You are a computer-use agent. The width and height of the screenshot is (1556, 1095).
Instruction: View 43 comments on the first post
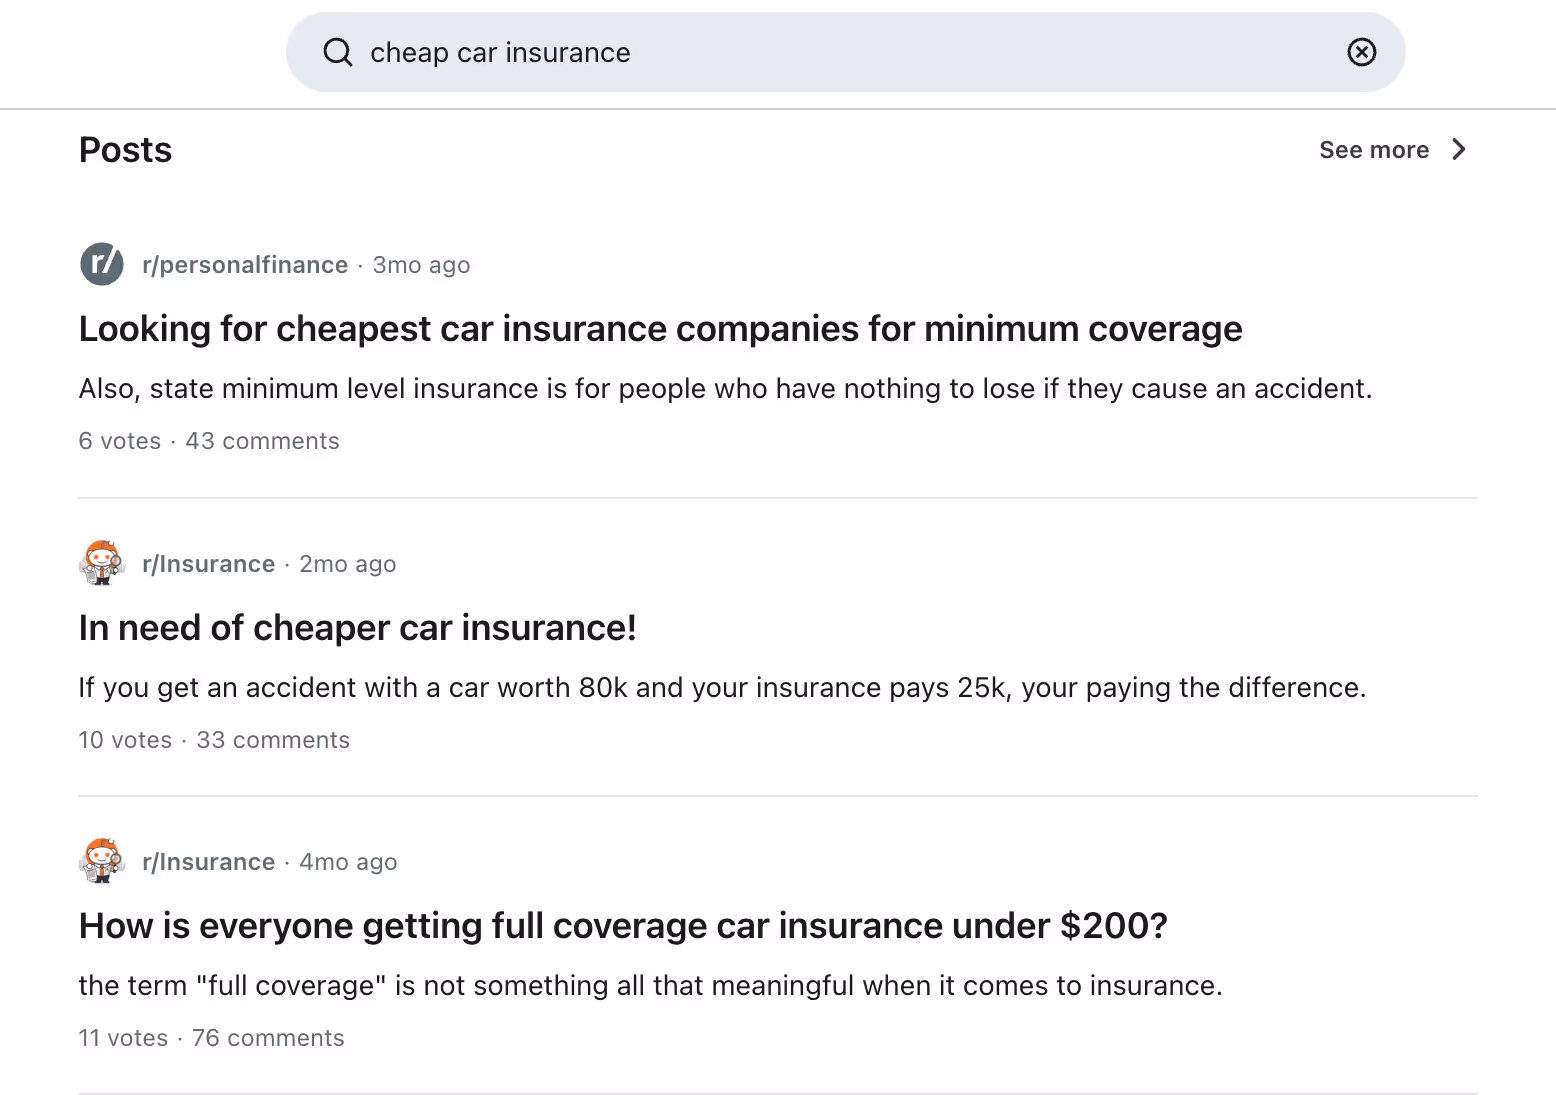(x=262, y=440)
